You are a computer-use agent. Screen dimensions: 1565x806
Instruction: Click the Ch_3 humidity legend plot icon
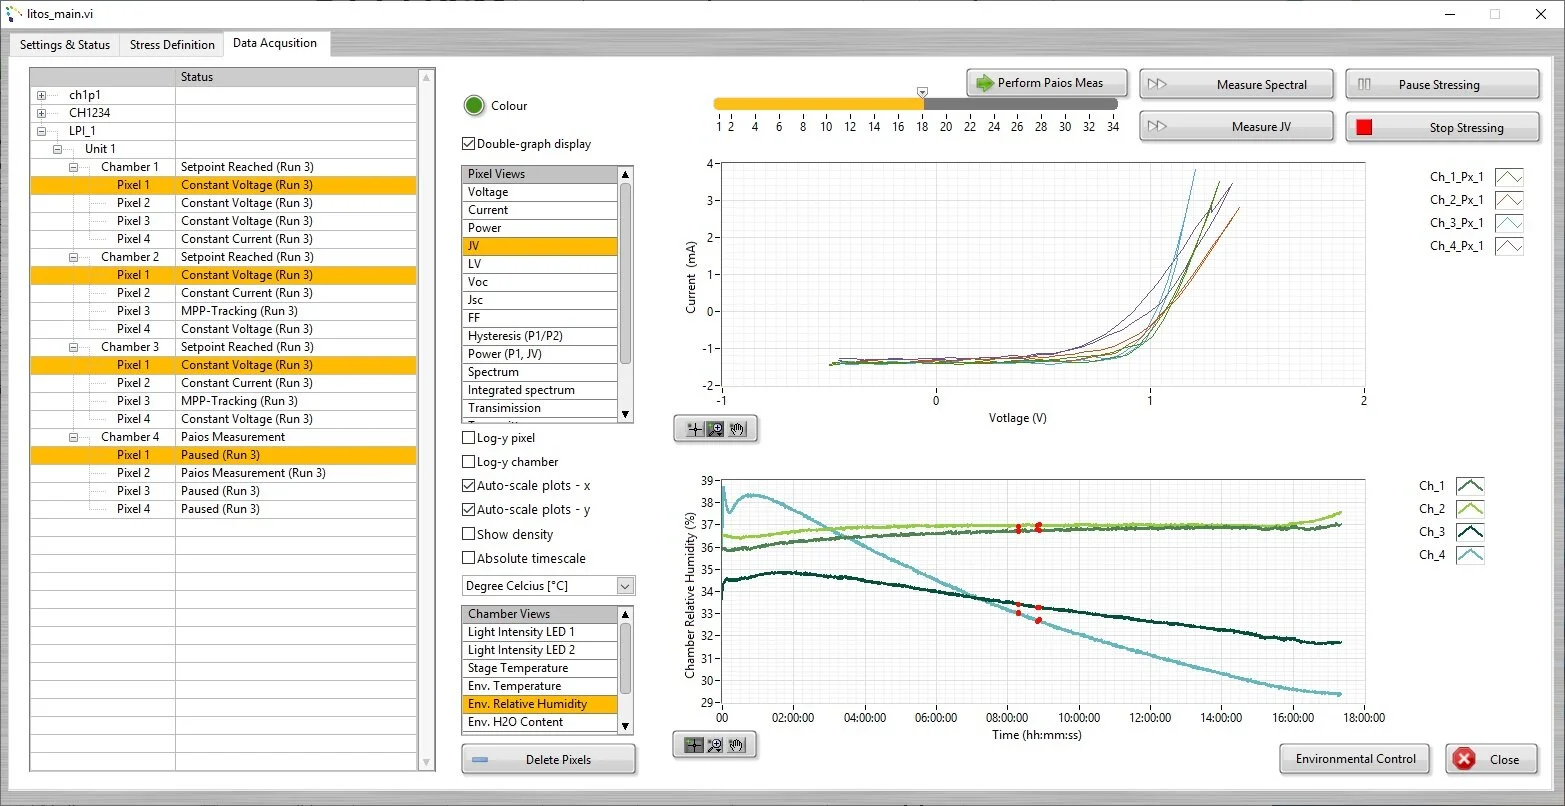tap(1470, 532)
